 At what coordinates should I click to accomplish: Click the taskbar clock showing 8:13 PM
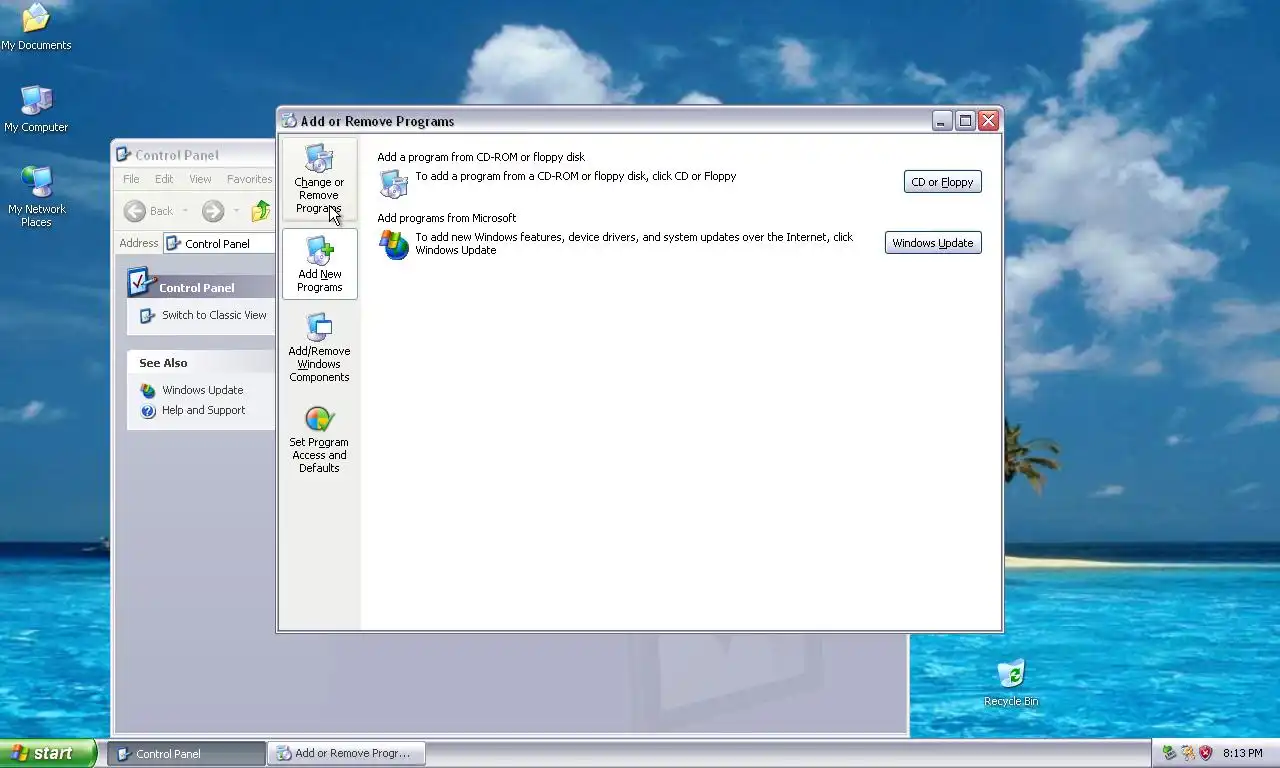click(1243, 753)
